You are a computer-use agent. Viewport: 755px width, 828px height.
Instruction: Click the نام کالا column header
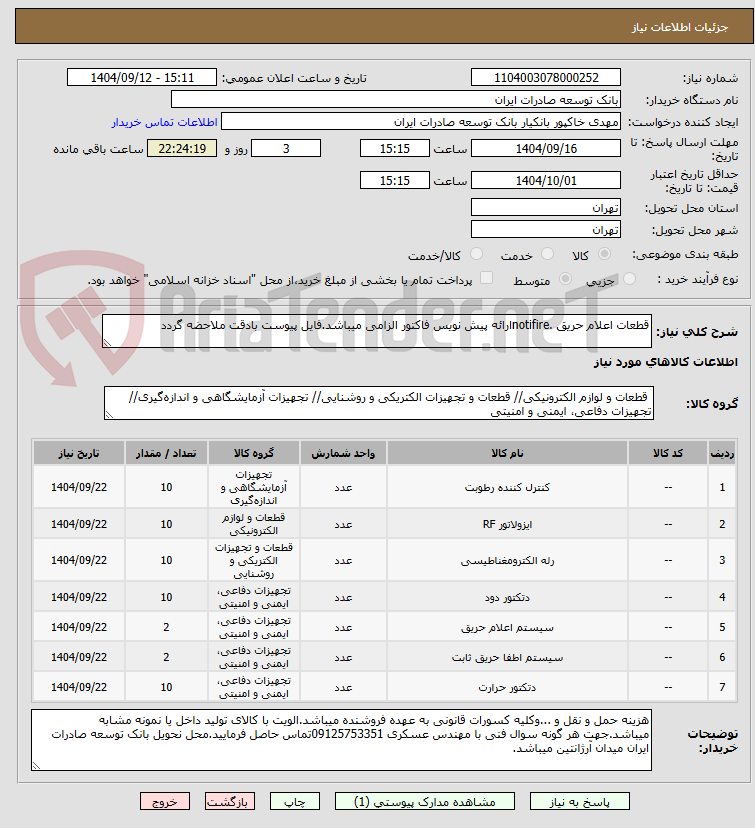pyautogui.click(x=507, y=453)
